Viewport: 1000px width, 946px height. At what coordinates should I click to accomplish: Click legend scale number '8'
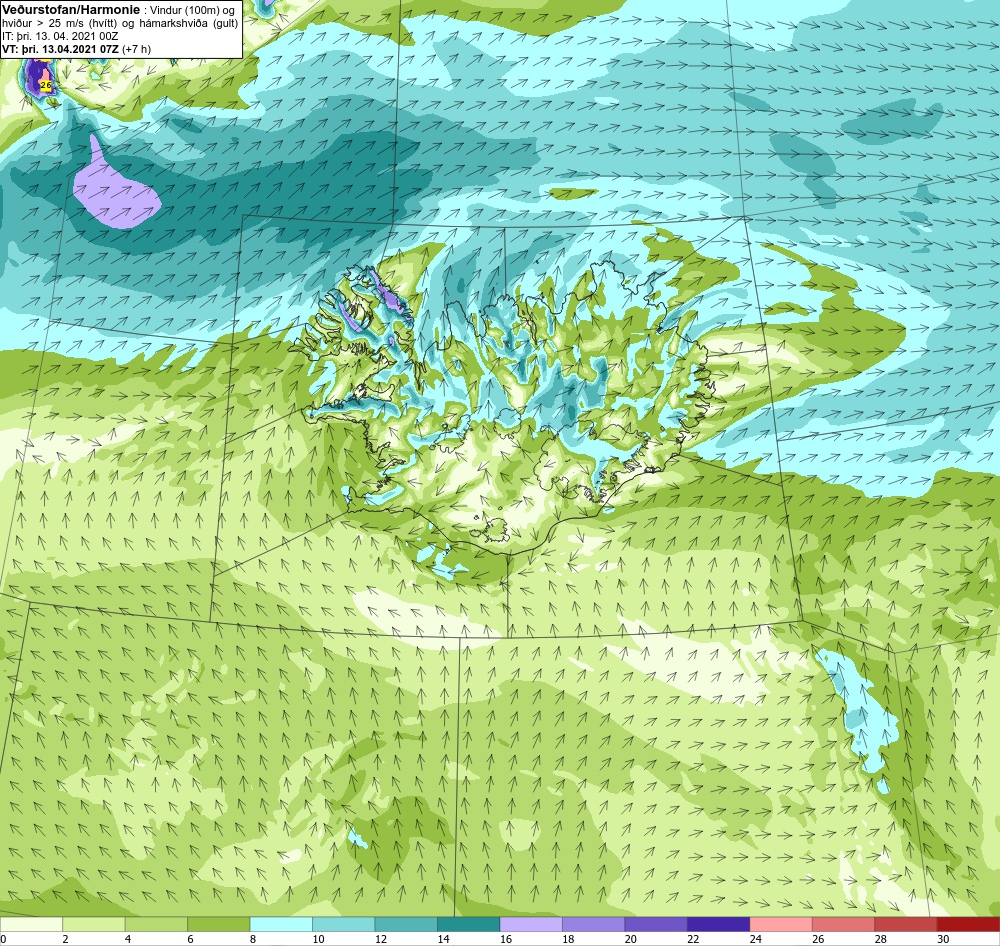pyautogui.click(x=253, y=938)
